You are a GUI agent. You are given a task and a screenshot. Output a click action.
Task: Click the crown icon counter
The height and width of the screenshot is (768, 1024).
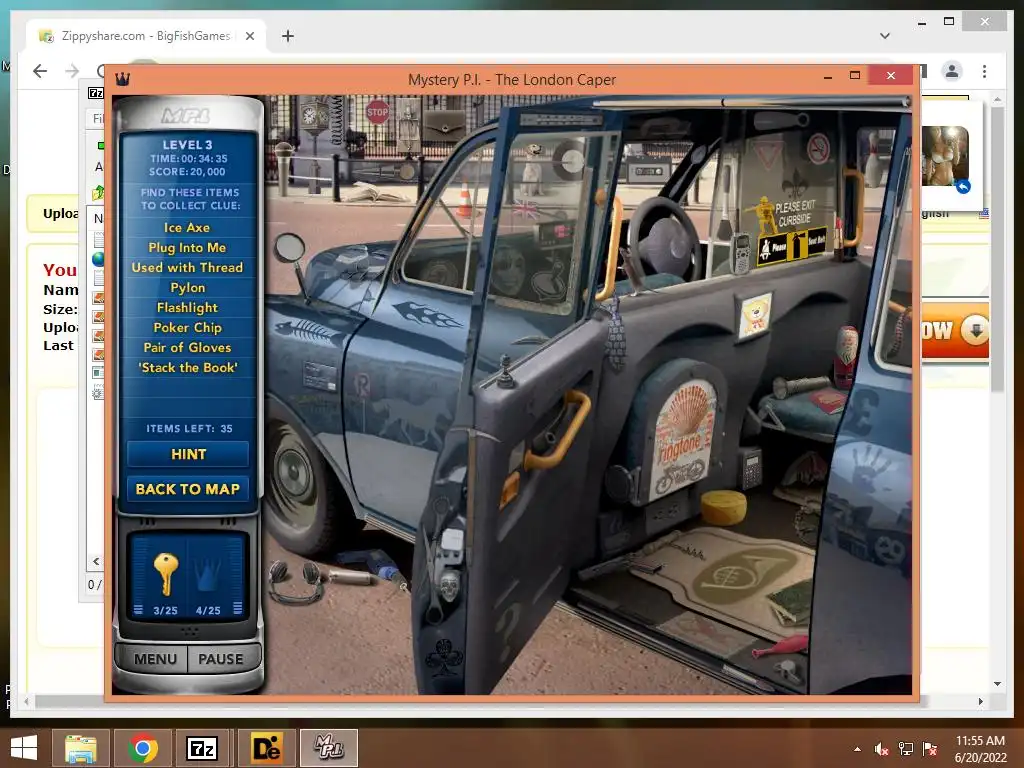click(208, 576)
